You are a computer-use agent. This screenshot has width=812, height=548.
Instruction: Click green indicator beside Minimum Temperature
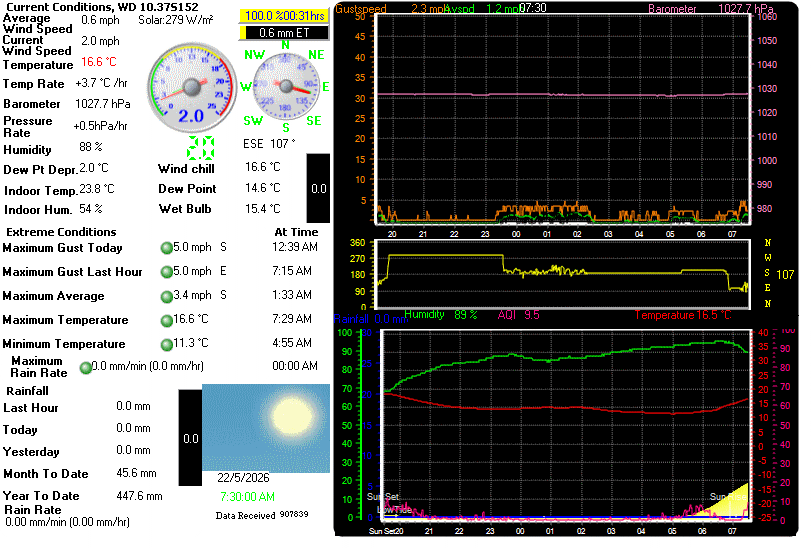point(166,344)
